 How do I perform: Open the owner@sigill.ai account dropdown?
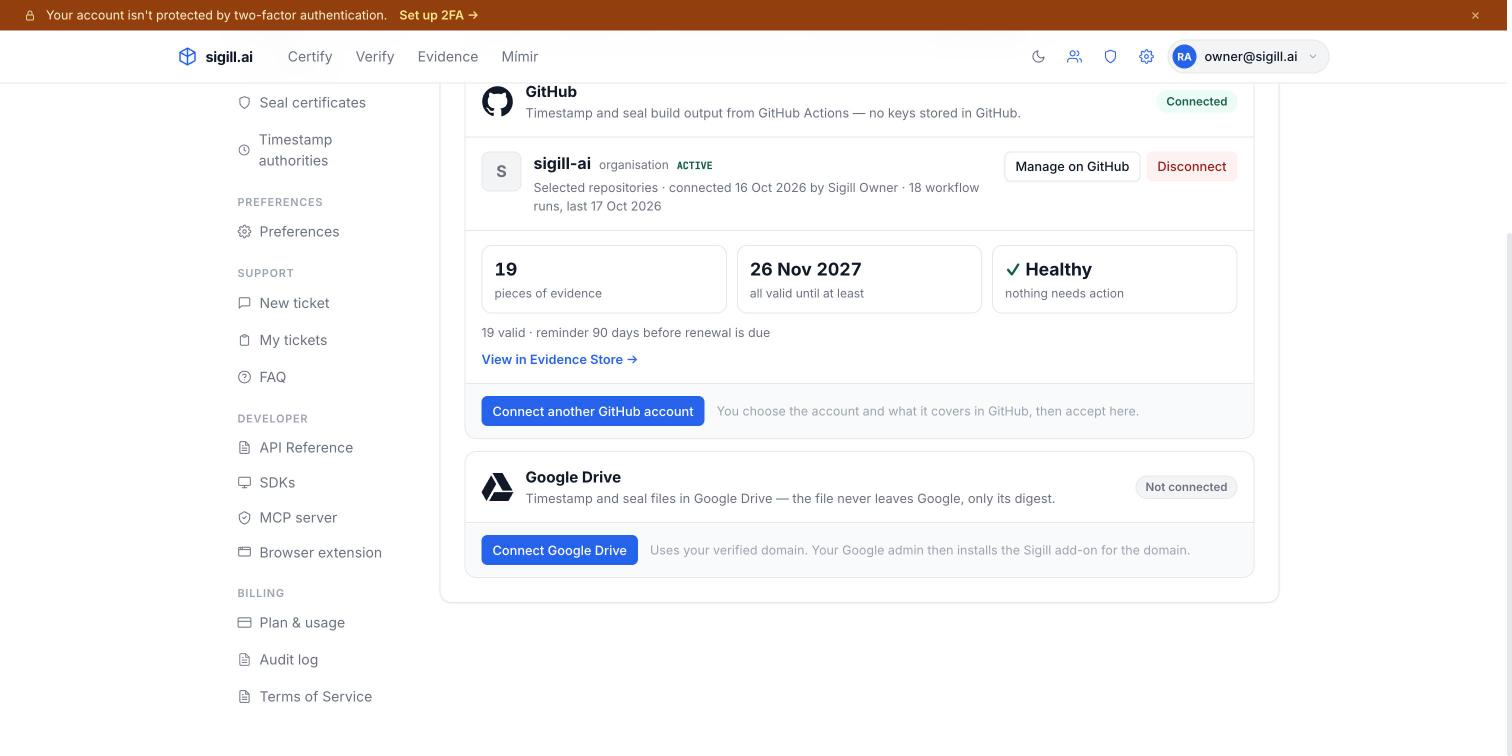pyautogui.click(x=1249, y=57)
